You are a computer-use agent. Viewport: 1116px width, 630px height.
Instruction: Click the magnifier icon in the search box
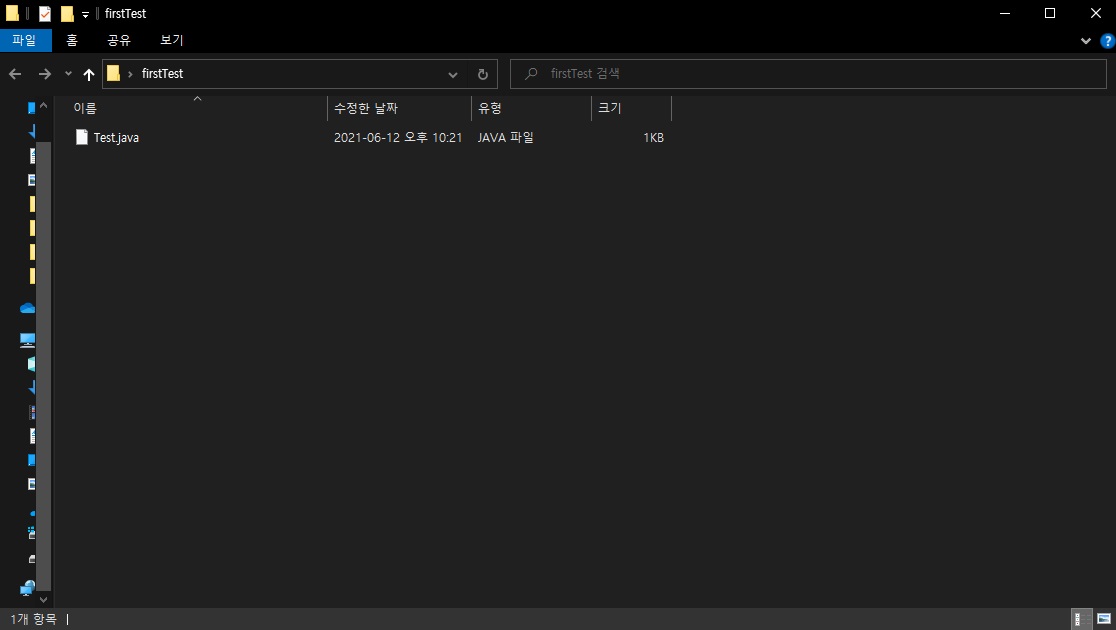(x=531, y=73)
